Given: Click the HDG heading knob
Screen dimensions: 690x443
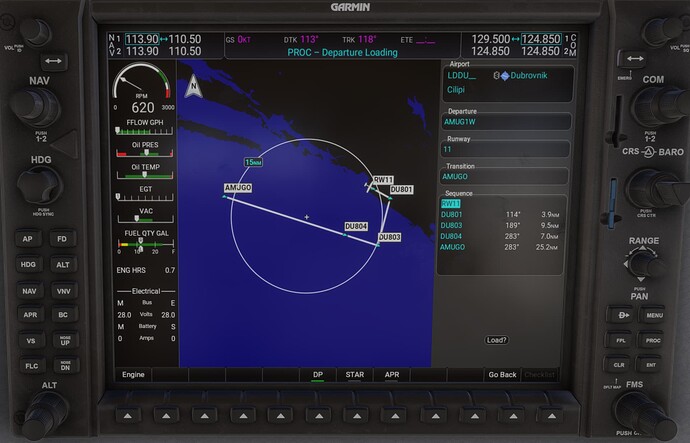Looking at the screenshot, I should [x=40, y=185].
